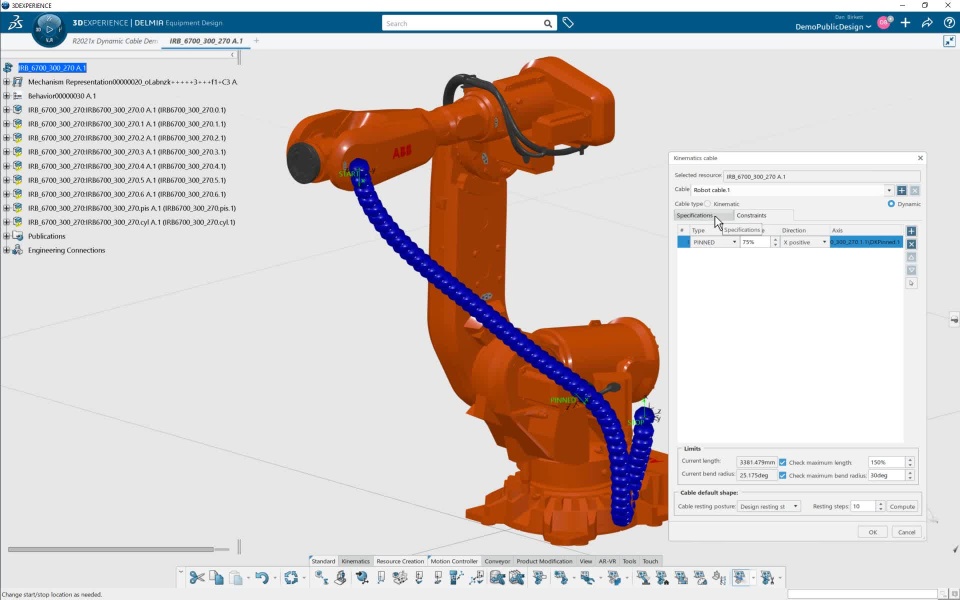Image resolution: width=960 pixels, height=600 pixels.
Task: Click the highlighted robot cable tool in toolbar
Action: point(740,577)
